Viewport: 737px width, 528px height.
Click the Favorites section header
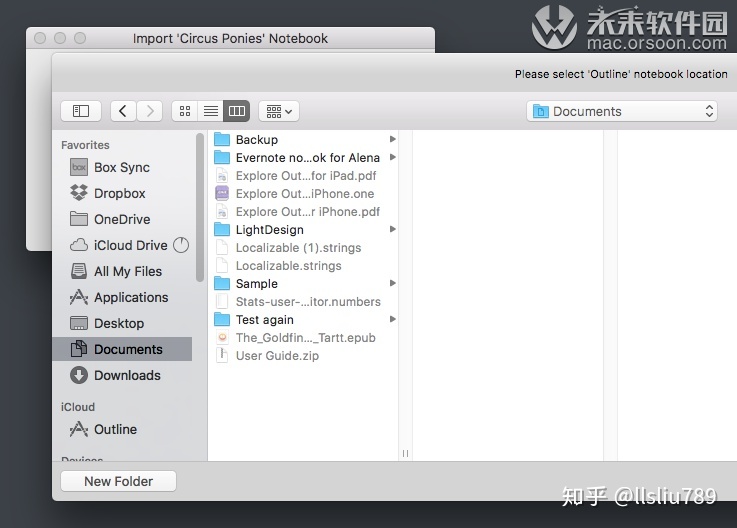click(85, 145)
